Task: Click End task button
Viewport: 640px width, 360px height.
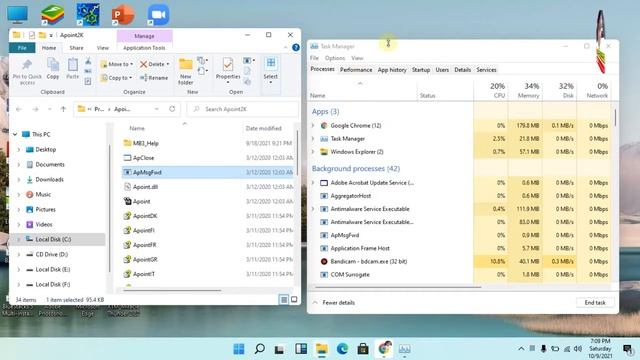Action: 595,302
